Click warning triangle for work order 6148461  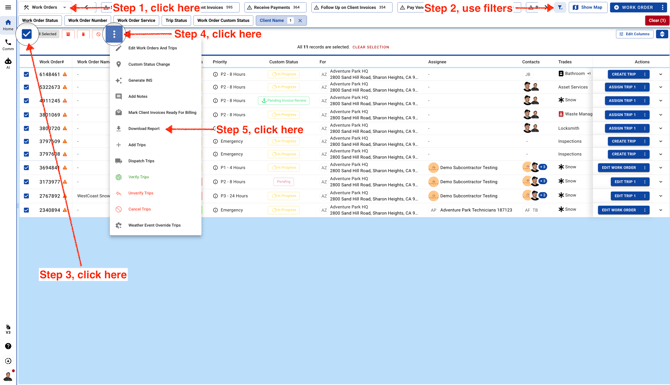65,74
